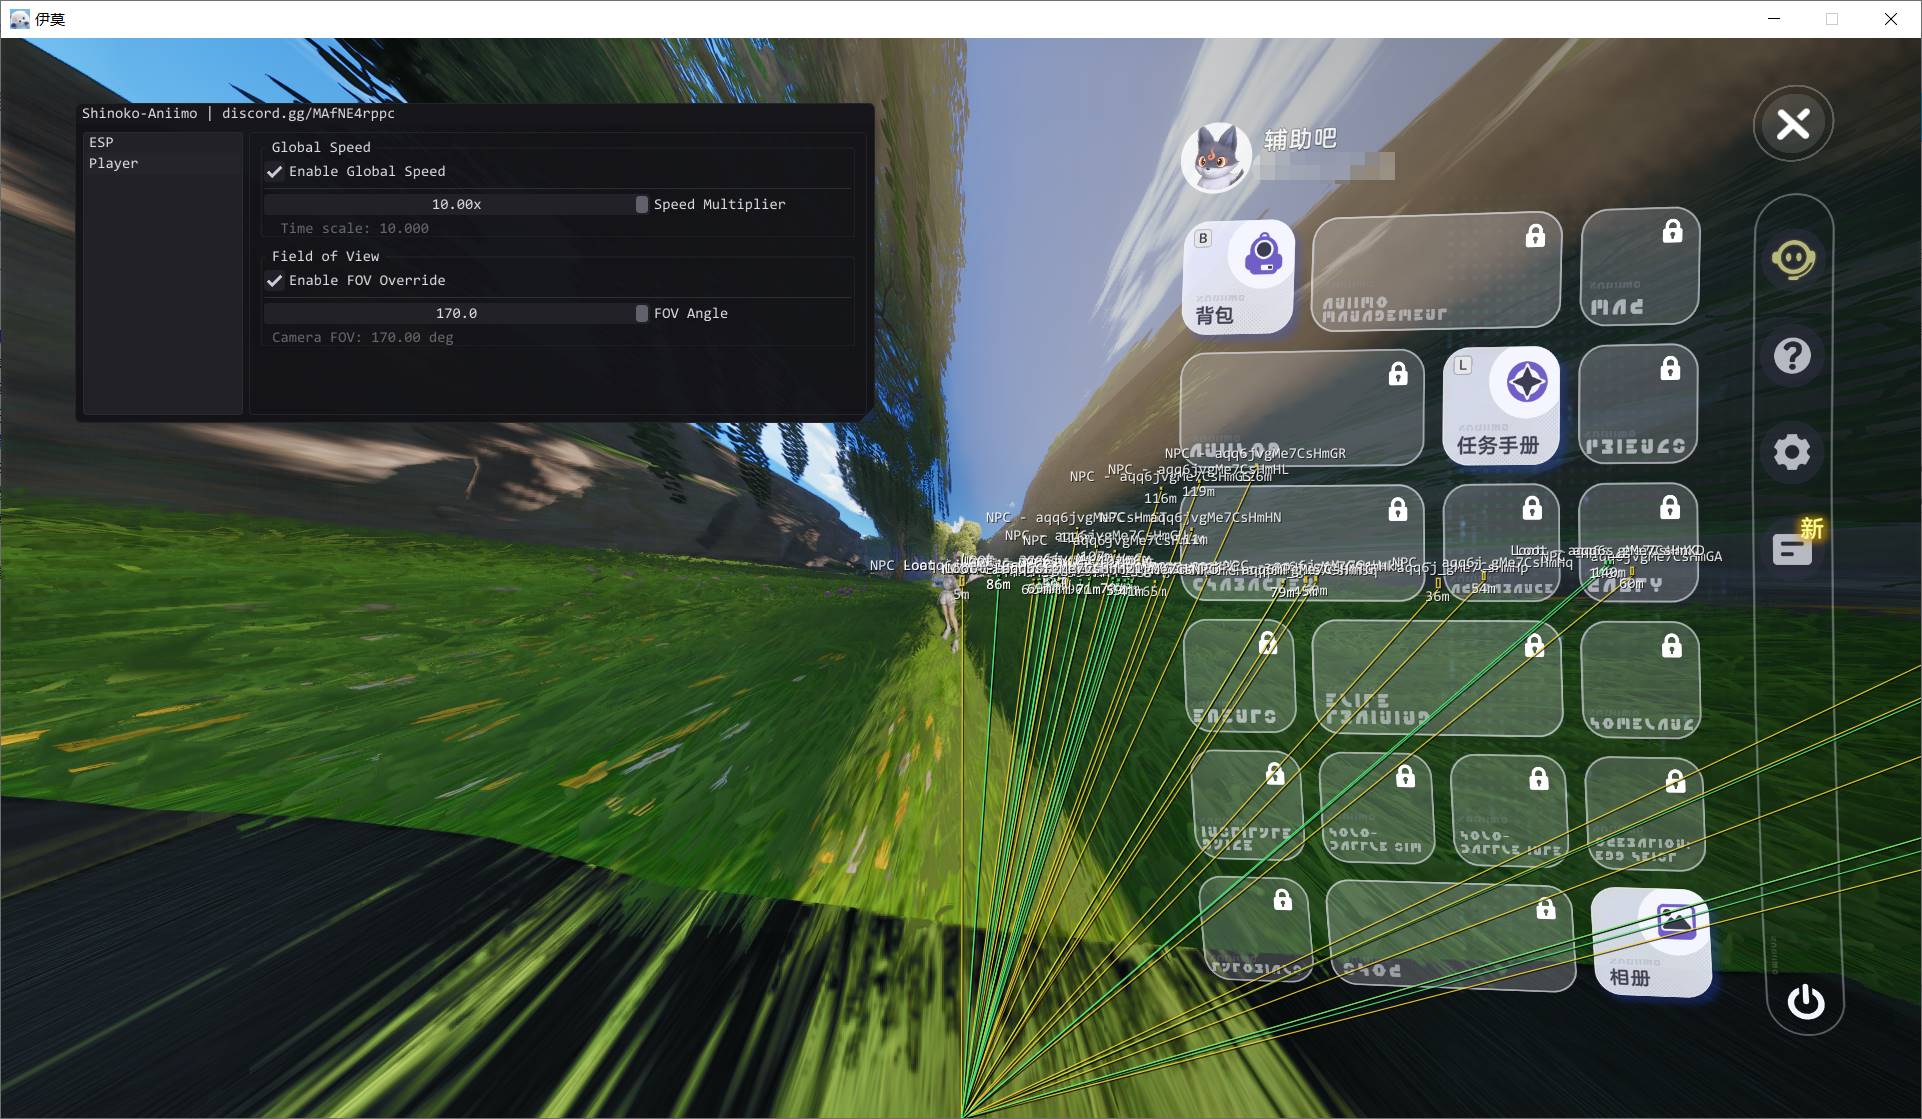Open the 相册 album tile
1922x1119 pixels.
click(1651, 943)
